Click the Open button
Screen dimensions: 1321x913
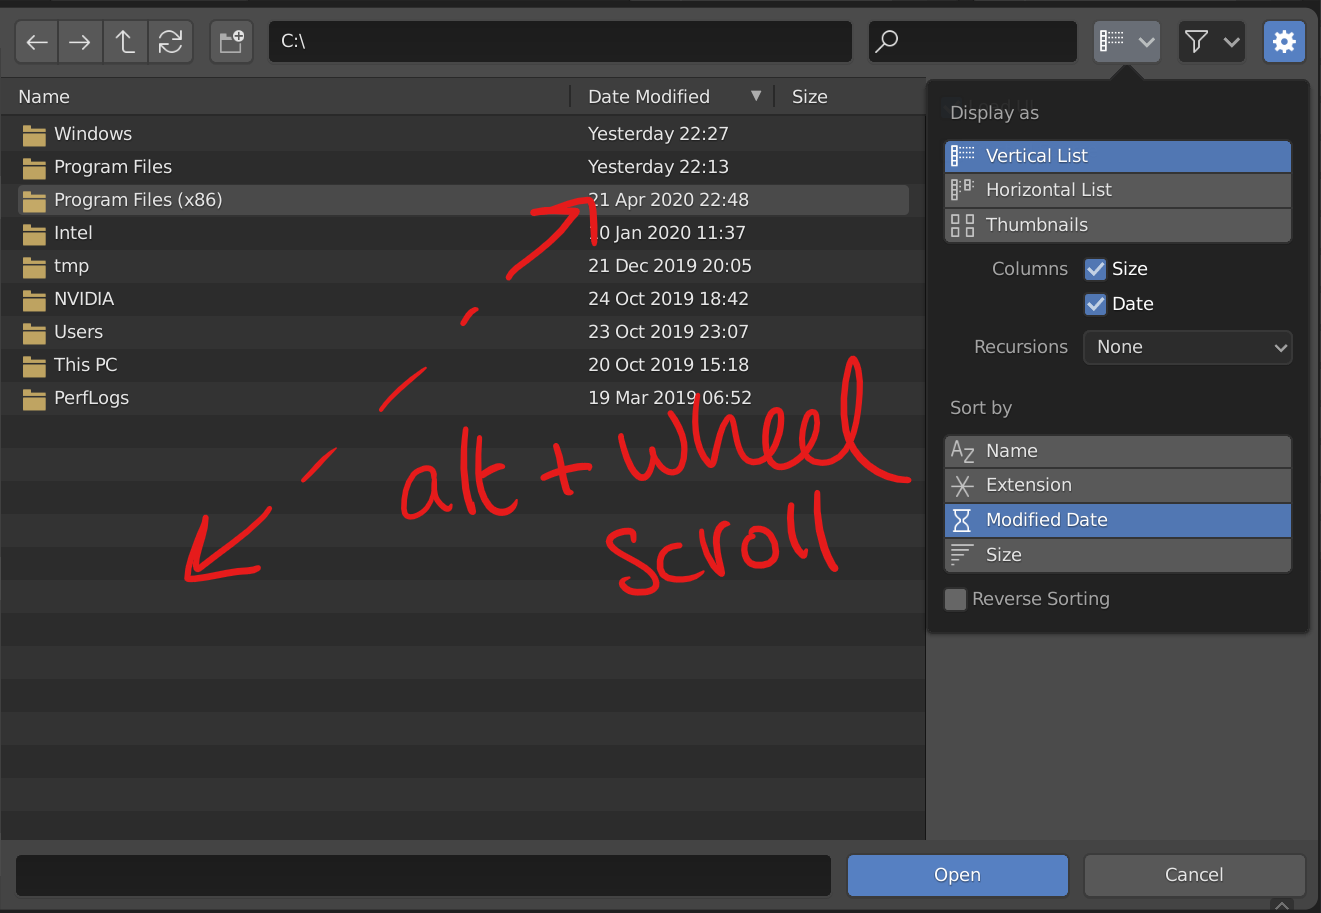958,875
